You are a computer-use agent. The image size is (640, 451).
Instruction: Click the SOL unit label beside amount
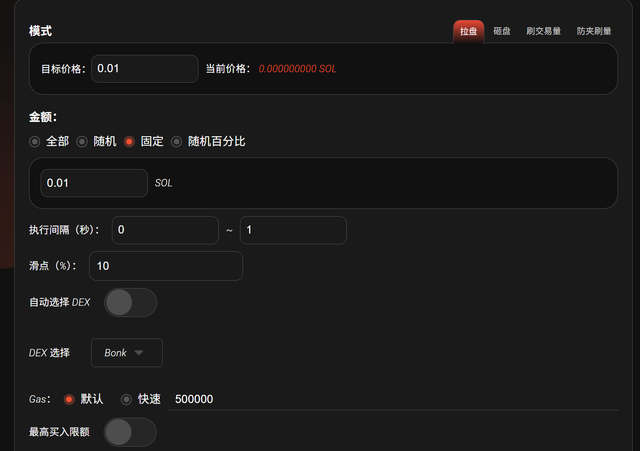[x=163, y=183]
